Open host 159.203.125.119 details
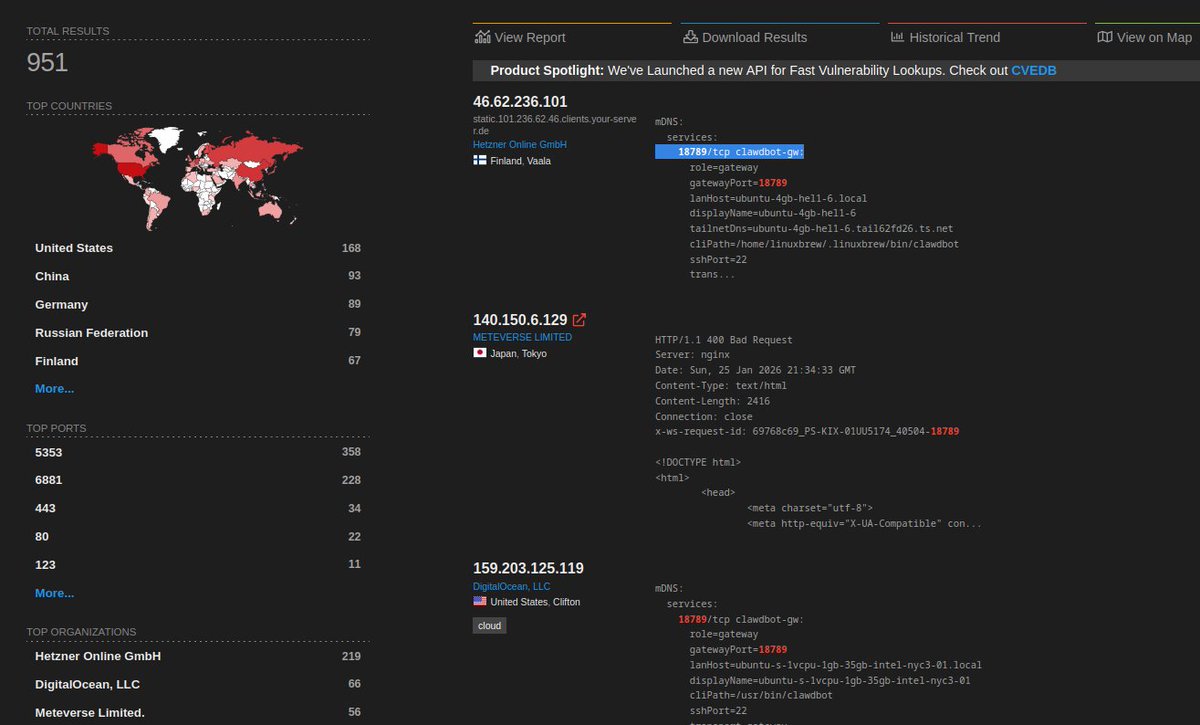 pos(528,568)
